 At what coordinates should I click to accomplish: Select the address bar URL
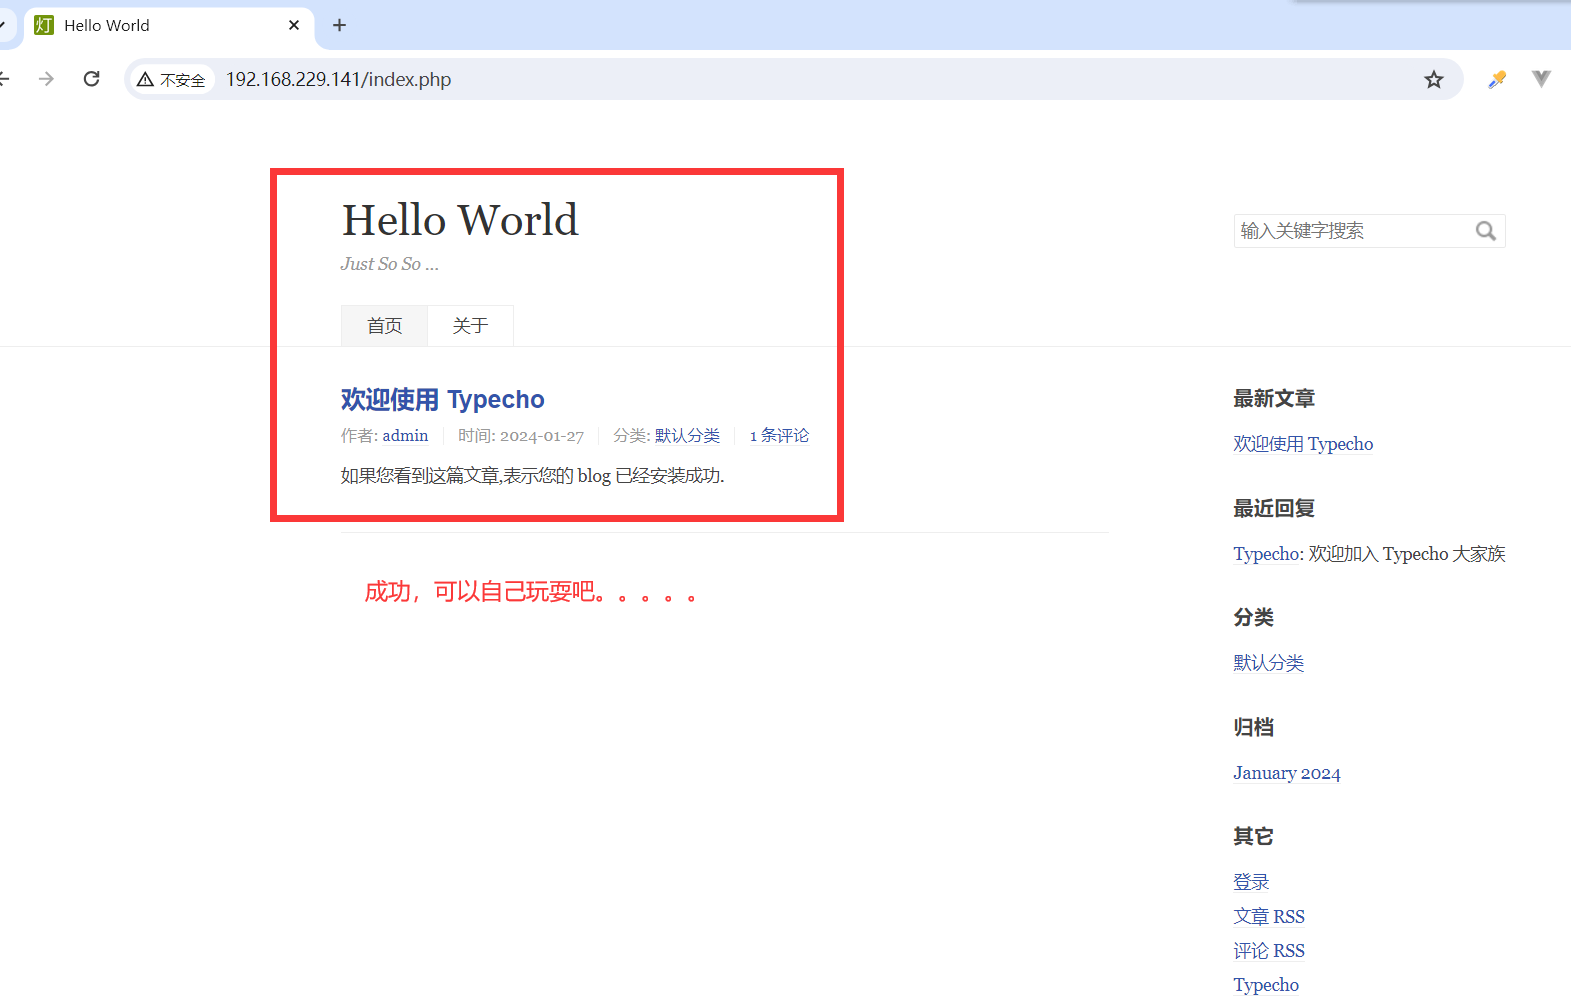(338, 79)
